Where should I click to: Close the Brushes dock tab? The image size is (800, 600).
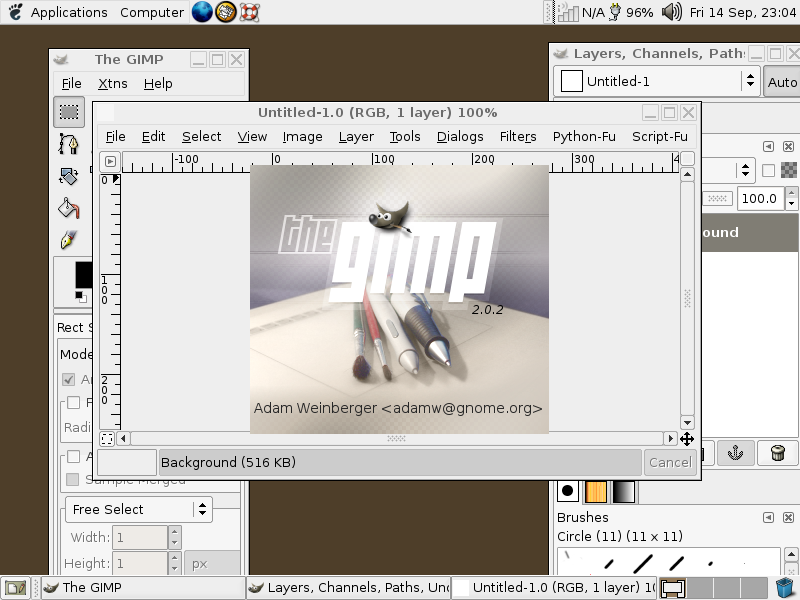(788, 517)
